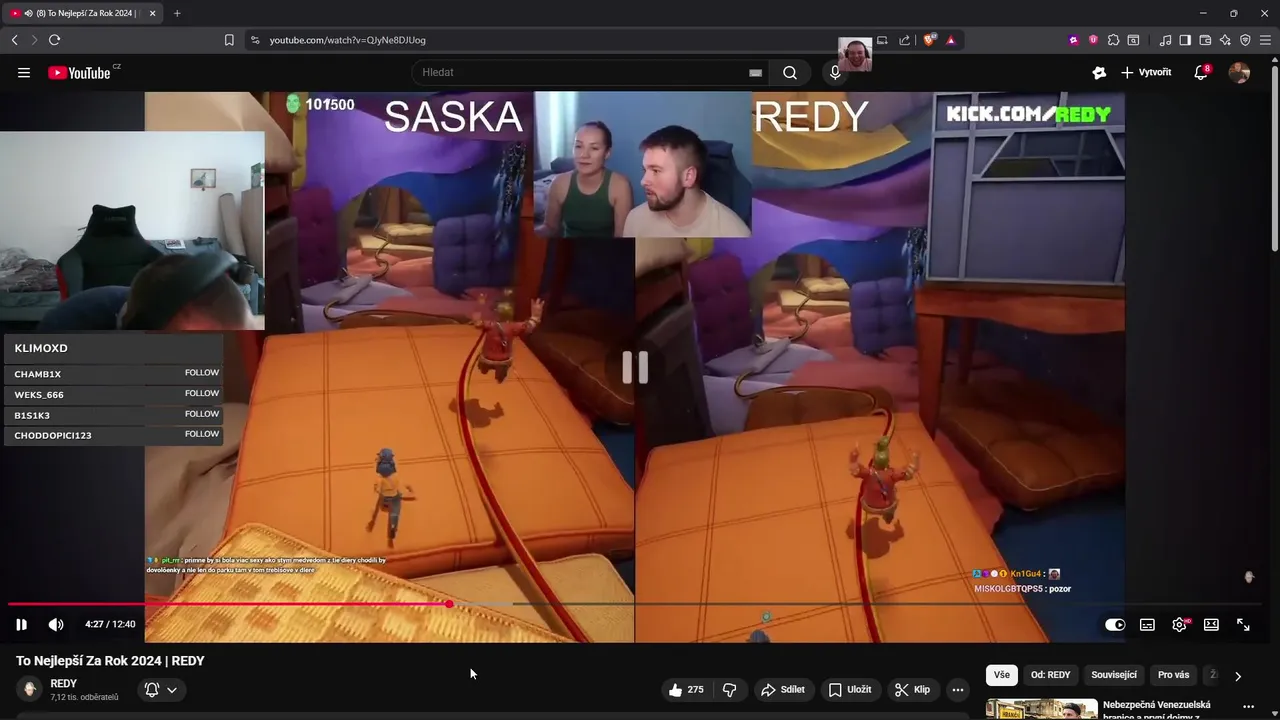This screenshot has width=1280, height=720.
Task: Switch to theater mode
Action: [1211, 624]
